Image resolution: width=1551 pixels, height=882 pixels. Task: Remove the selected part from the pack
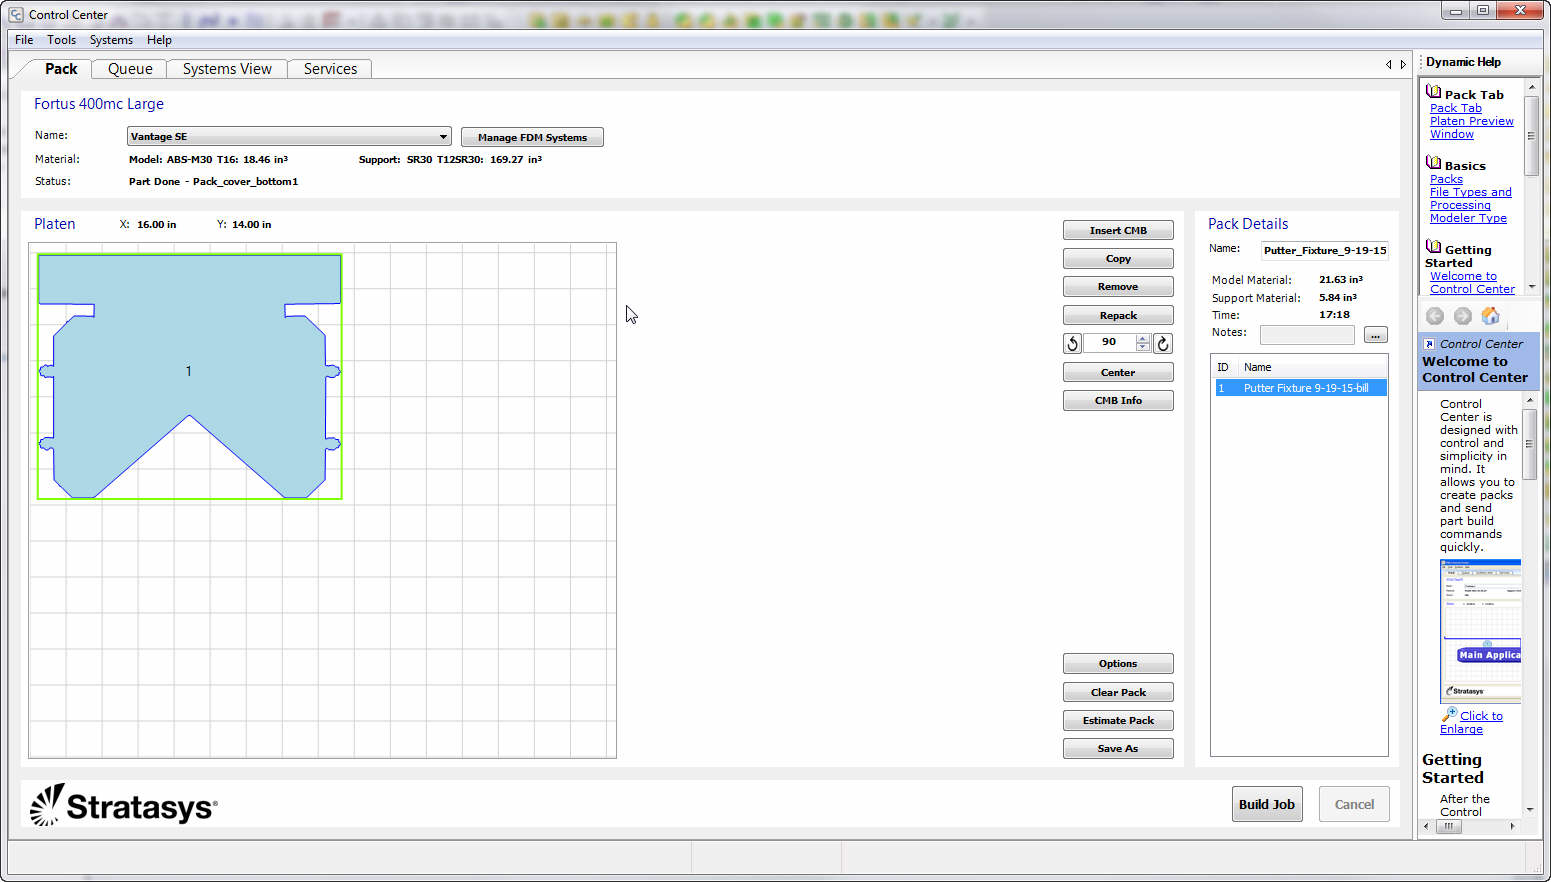point(1118,287)
